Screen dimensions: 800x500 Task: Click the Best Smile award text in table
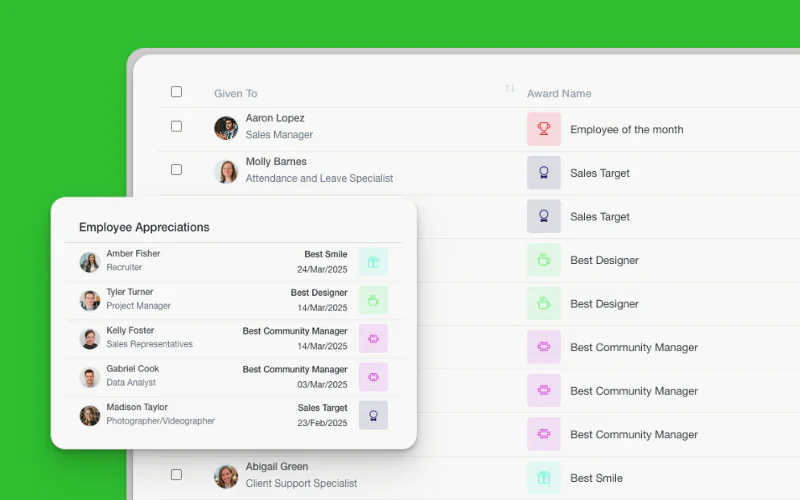596,478
